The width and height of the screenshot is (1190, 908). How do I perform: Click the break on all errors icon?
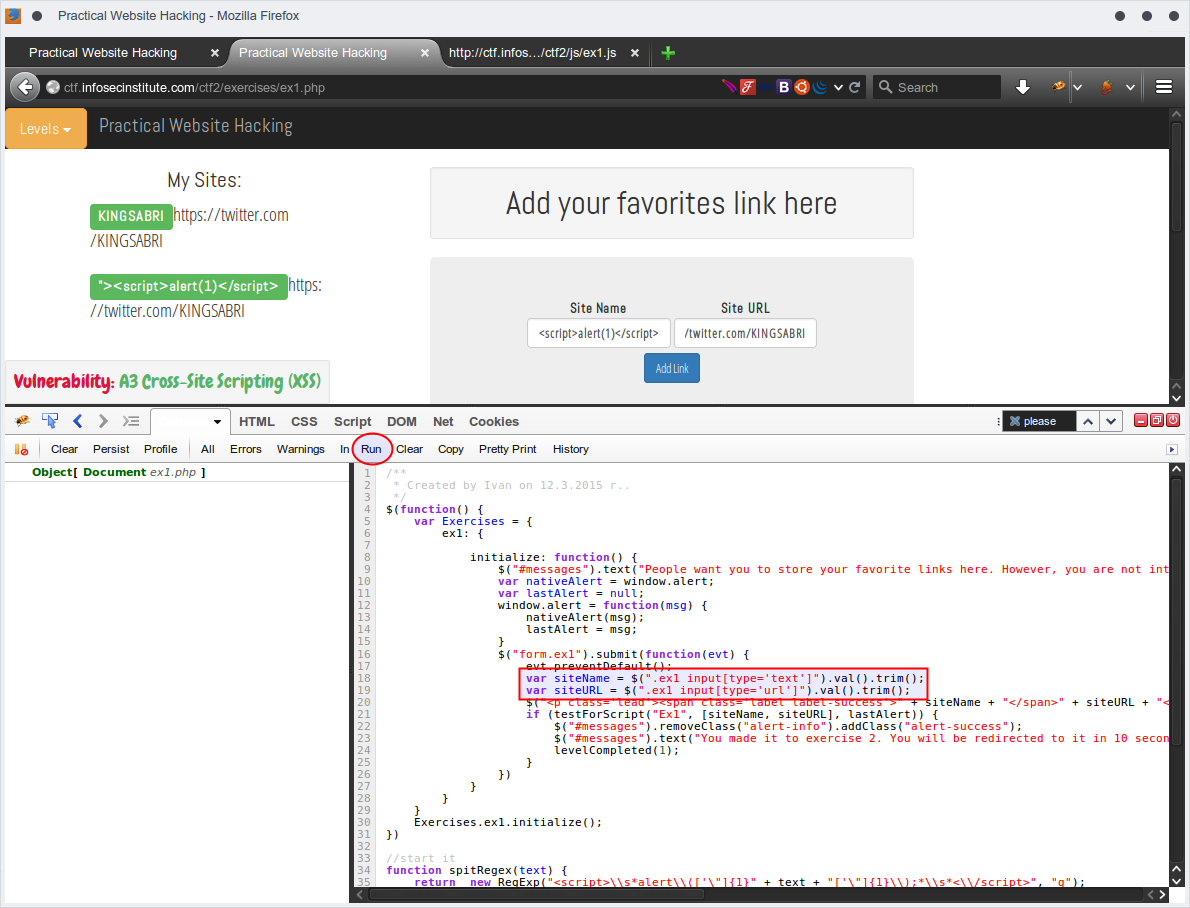point(21,449)
